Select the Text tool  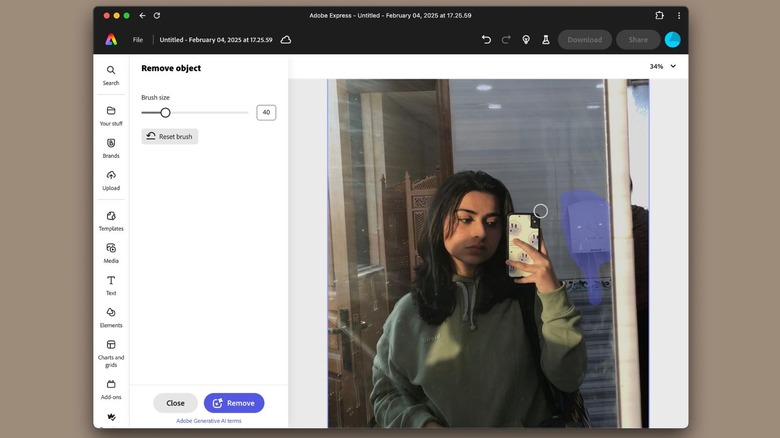[110, 282]
